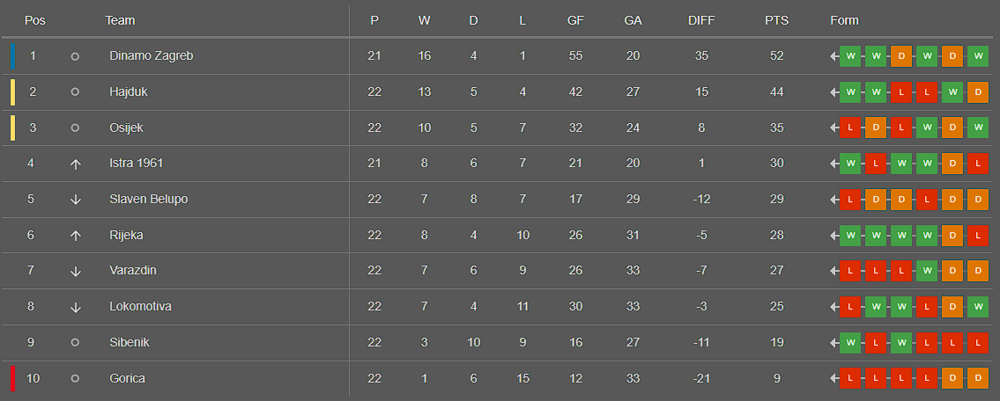Open the Dinamo Zagreb team link
Image resolution: width=1000 pixels, height=401 pixels.
tap(151, 56)
